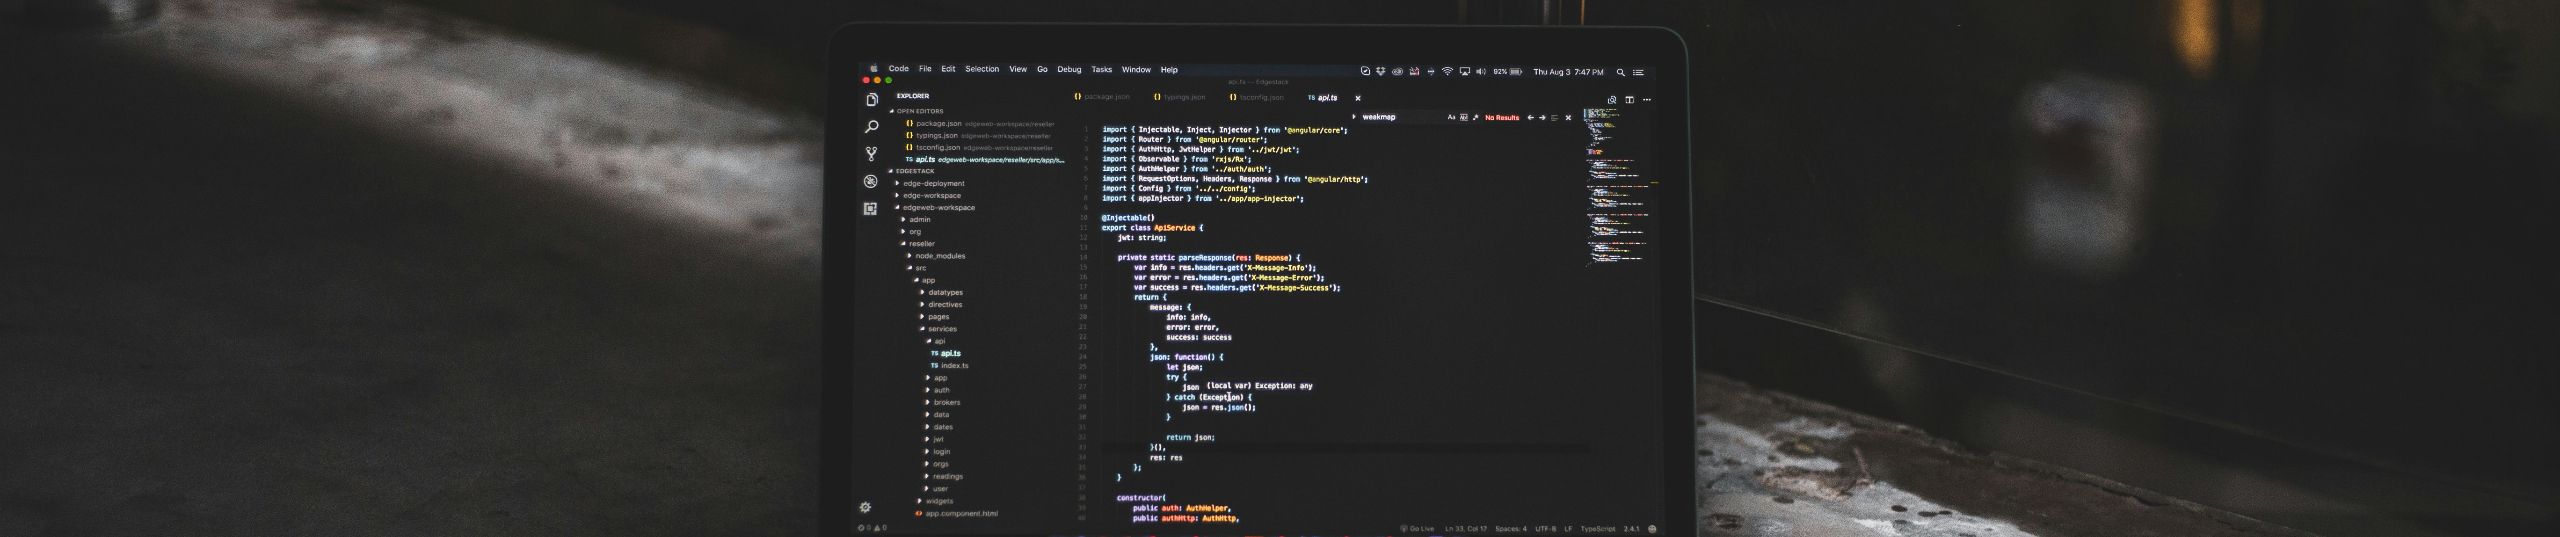
Task: Click the Apple menu icon
Action: (873, 69)
